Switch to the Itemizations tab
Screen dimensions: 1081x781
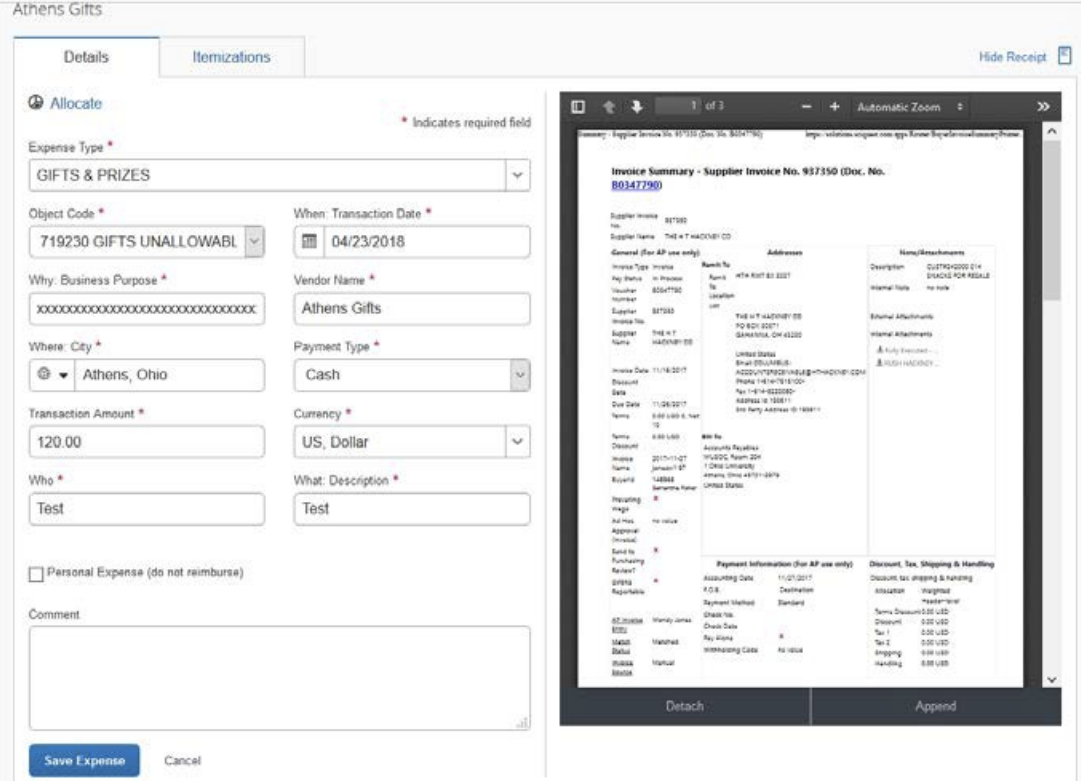point(231,58)
